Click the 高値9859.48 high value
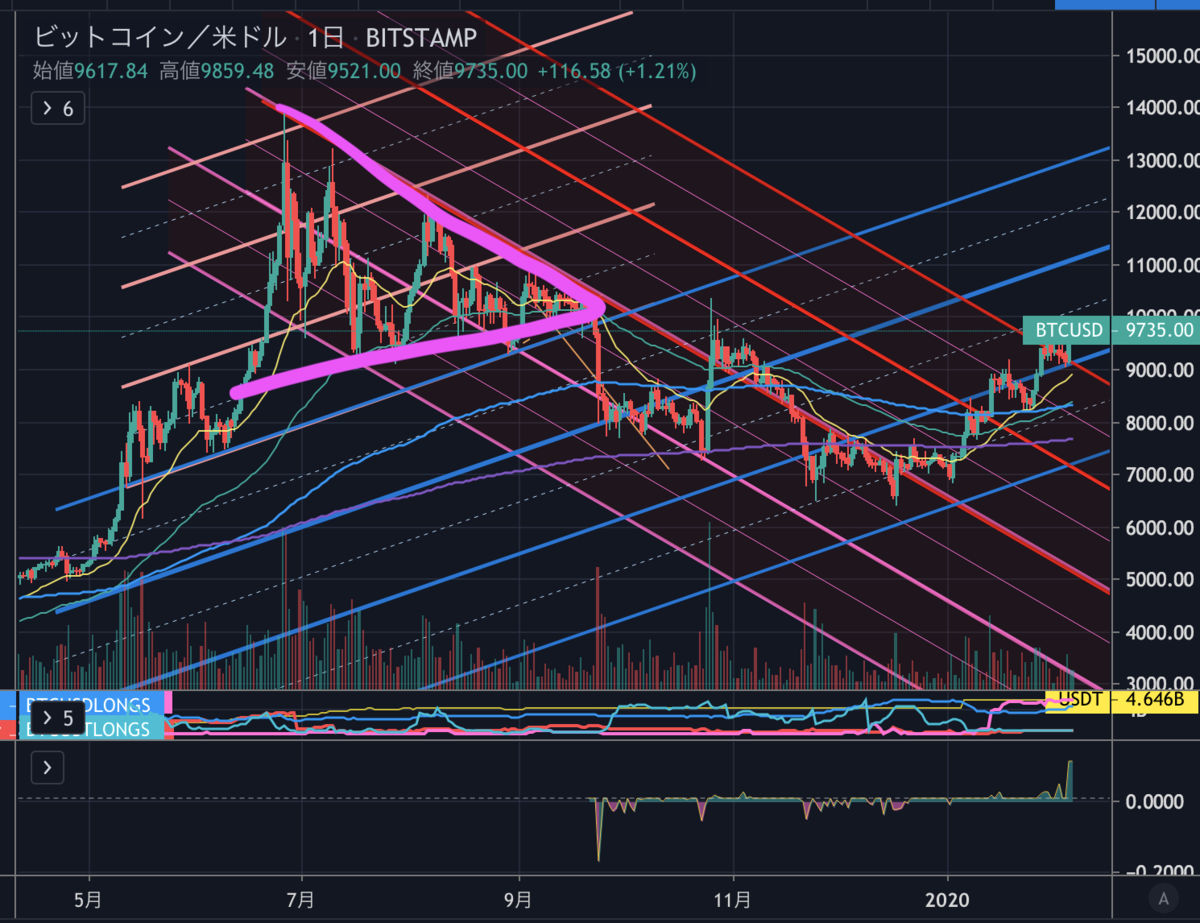Screen dimensions: 1200x923 click(216, 71)
